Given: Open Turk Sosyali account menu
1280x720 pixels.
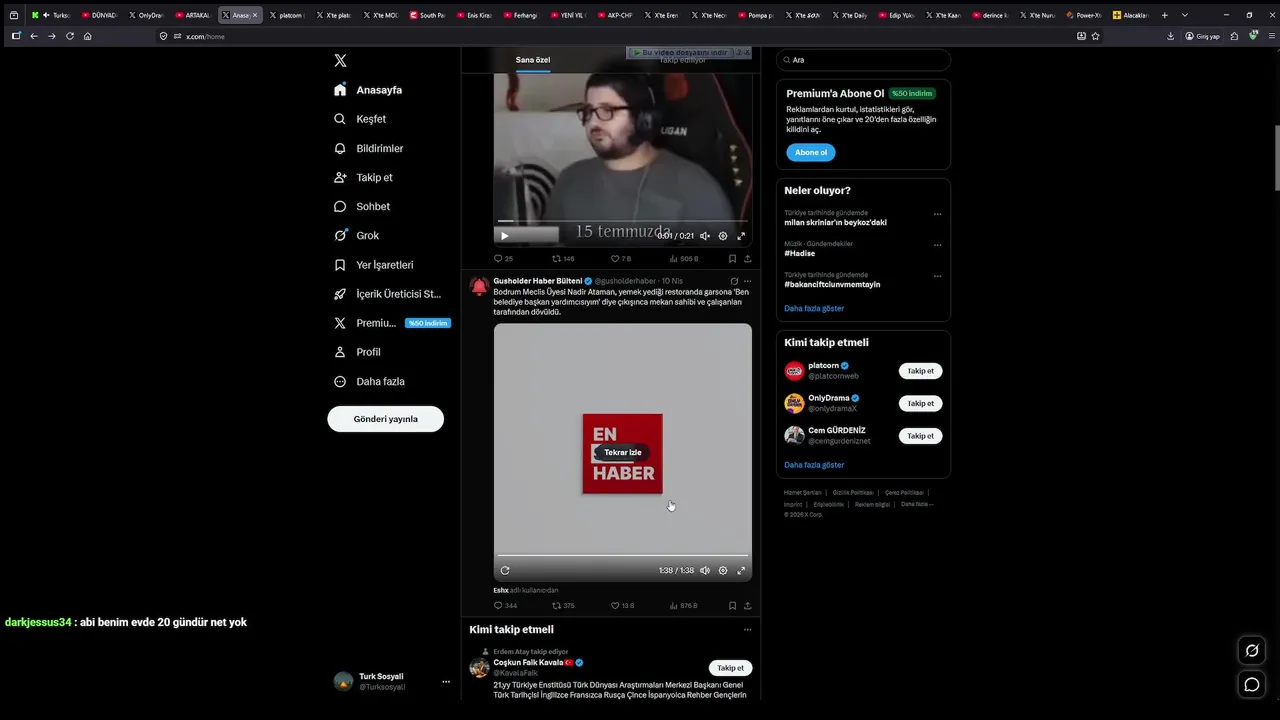Looking at the screenshot, I should click(x=446, y=682).
